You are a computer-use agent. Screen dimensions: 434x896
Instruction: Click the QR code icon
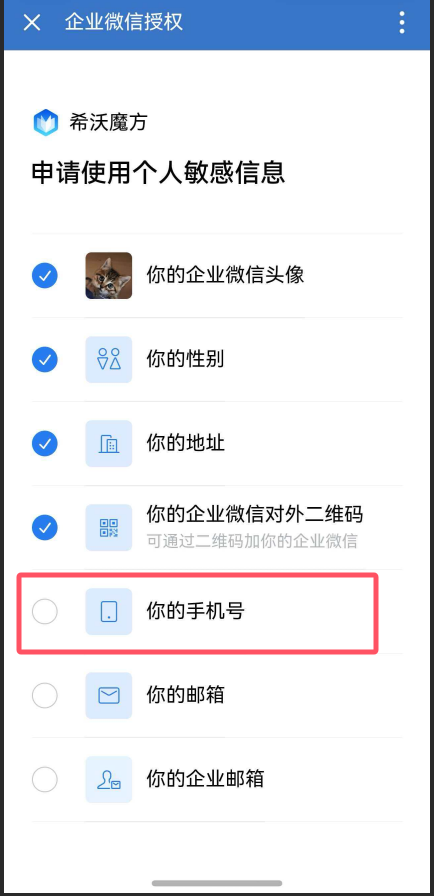tap(108, 527)
